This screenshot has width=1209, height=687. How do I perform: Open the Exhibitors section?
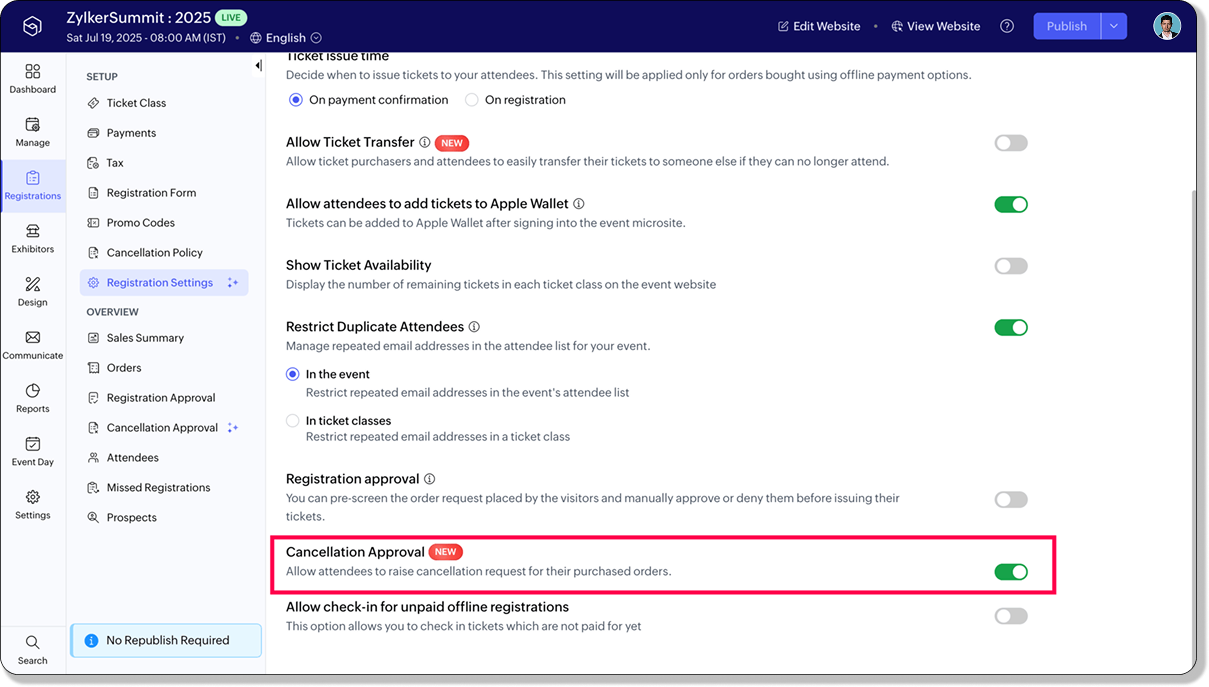pos(33,238)
